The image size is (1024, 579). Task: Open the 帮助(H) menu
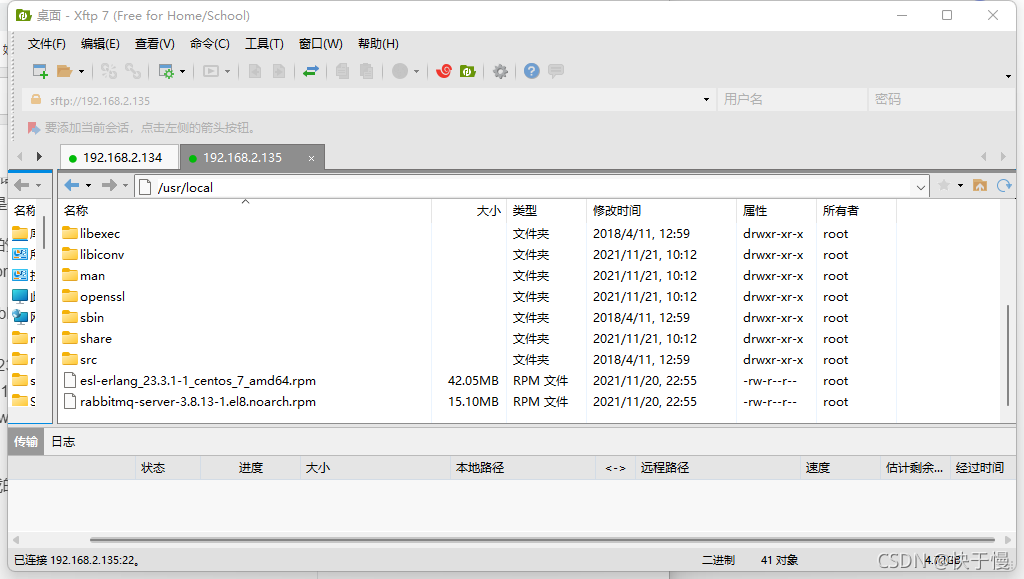click(x=378, y=44)
